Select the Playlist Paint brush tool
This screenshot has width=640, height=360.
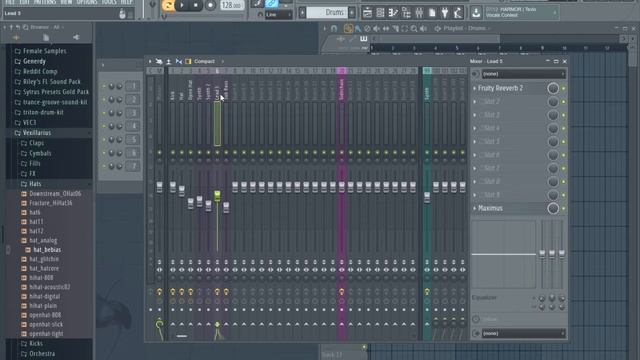point(358,28)
